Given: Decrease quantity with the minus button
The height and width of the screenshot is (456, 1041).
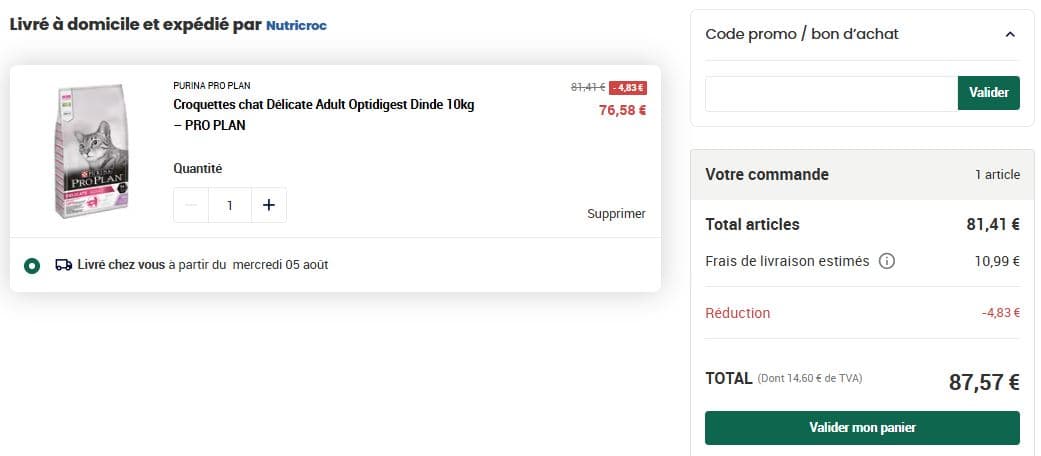Looking at the screenshot, I should coord(191,205).
